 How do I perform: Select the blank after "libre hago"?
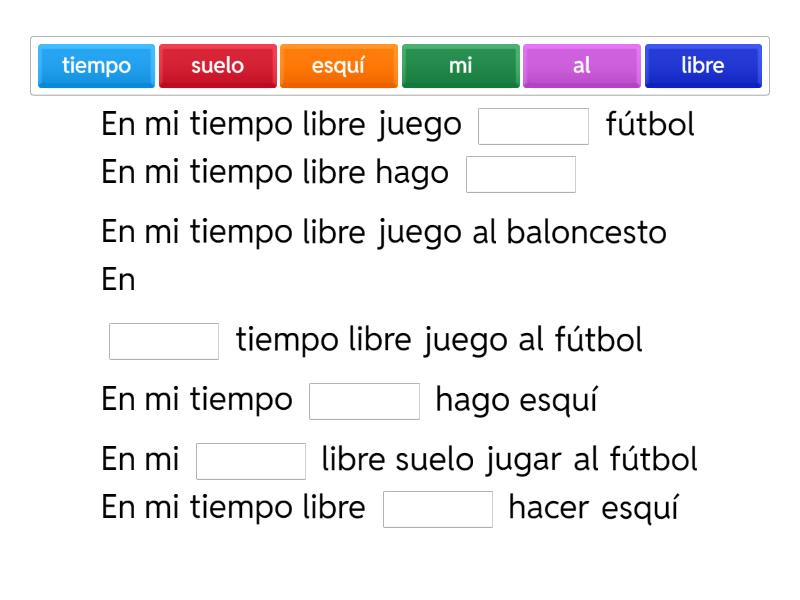(x=521, y=174)
